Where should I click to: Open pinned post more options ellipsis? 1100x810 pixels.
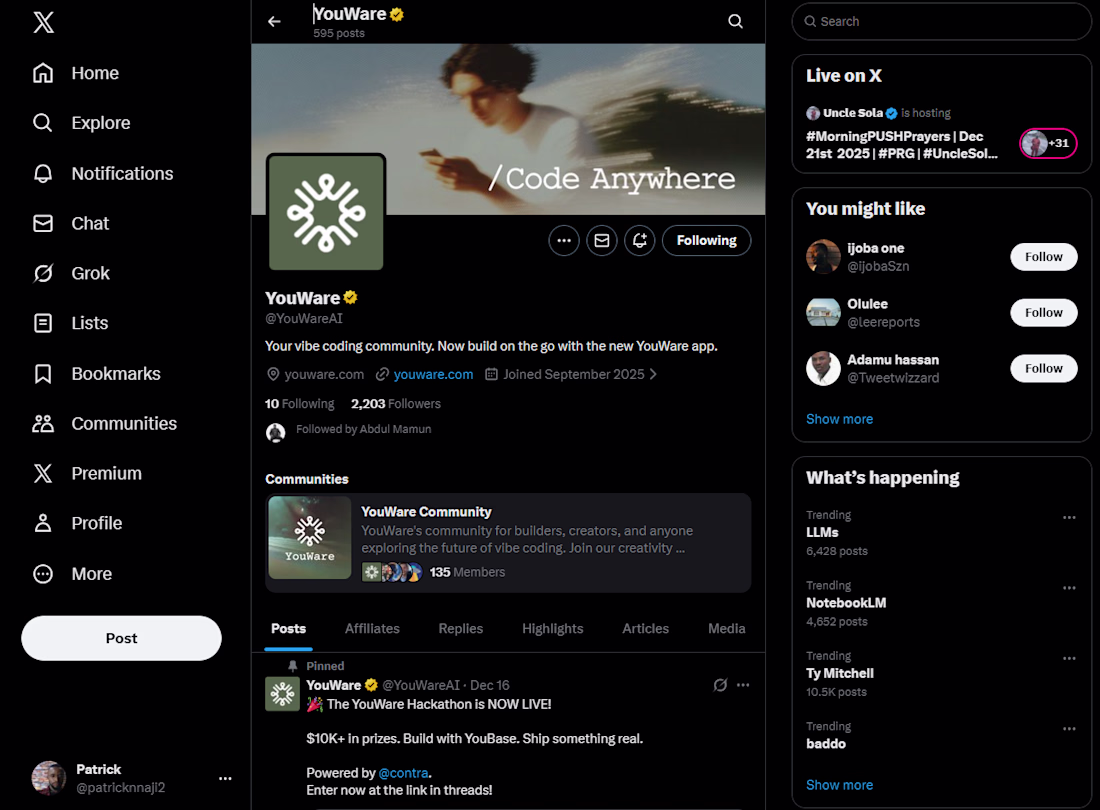tap(743, 685)
